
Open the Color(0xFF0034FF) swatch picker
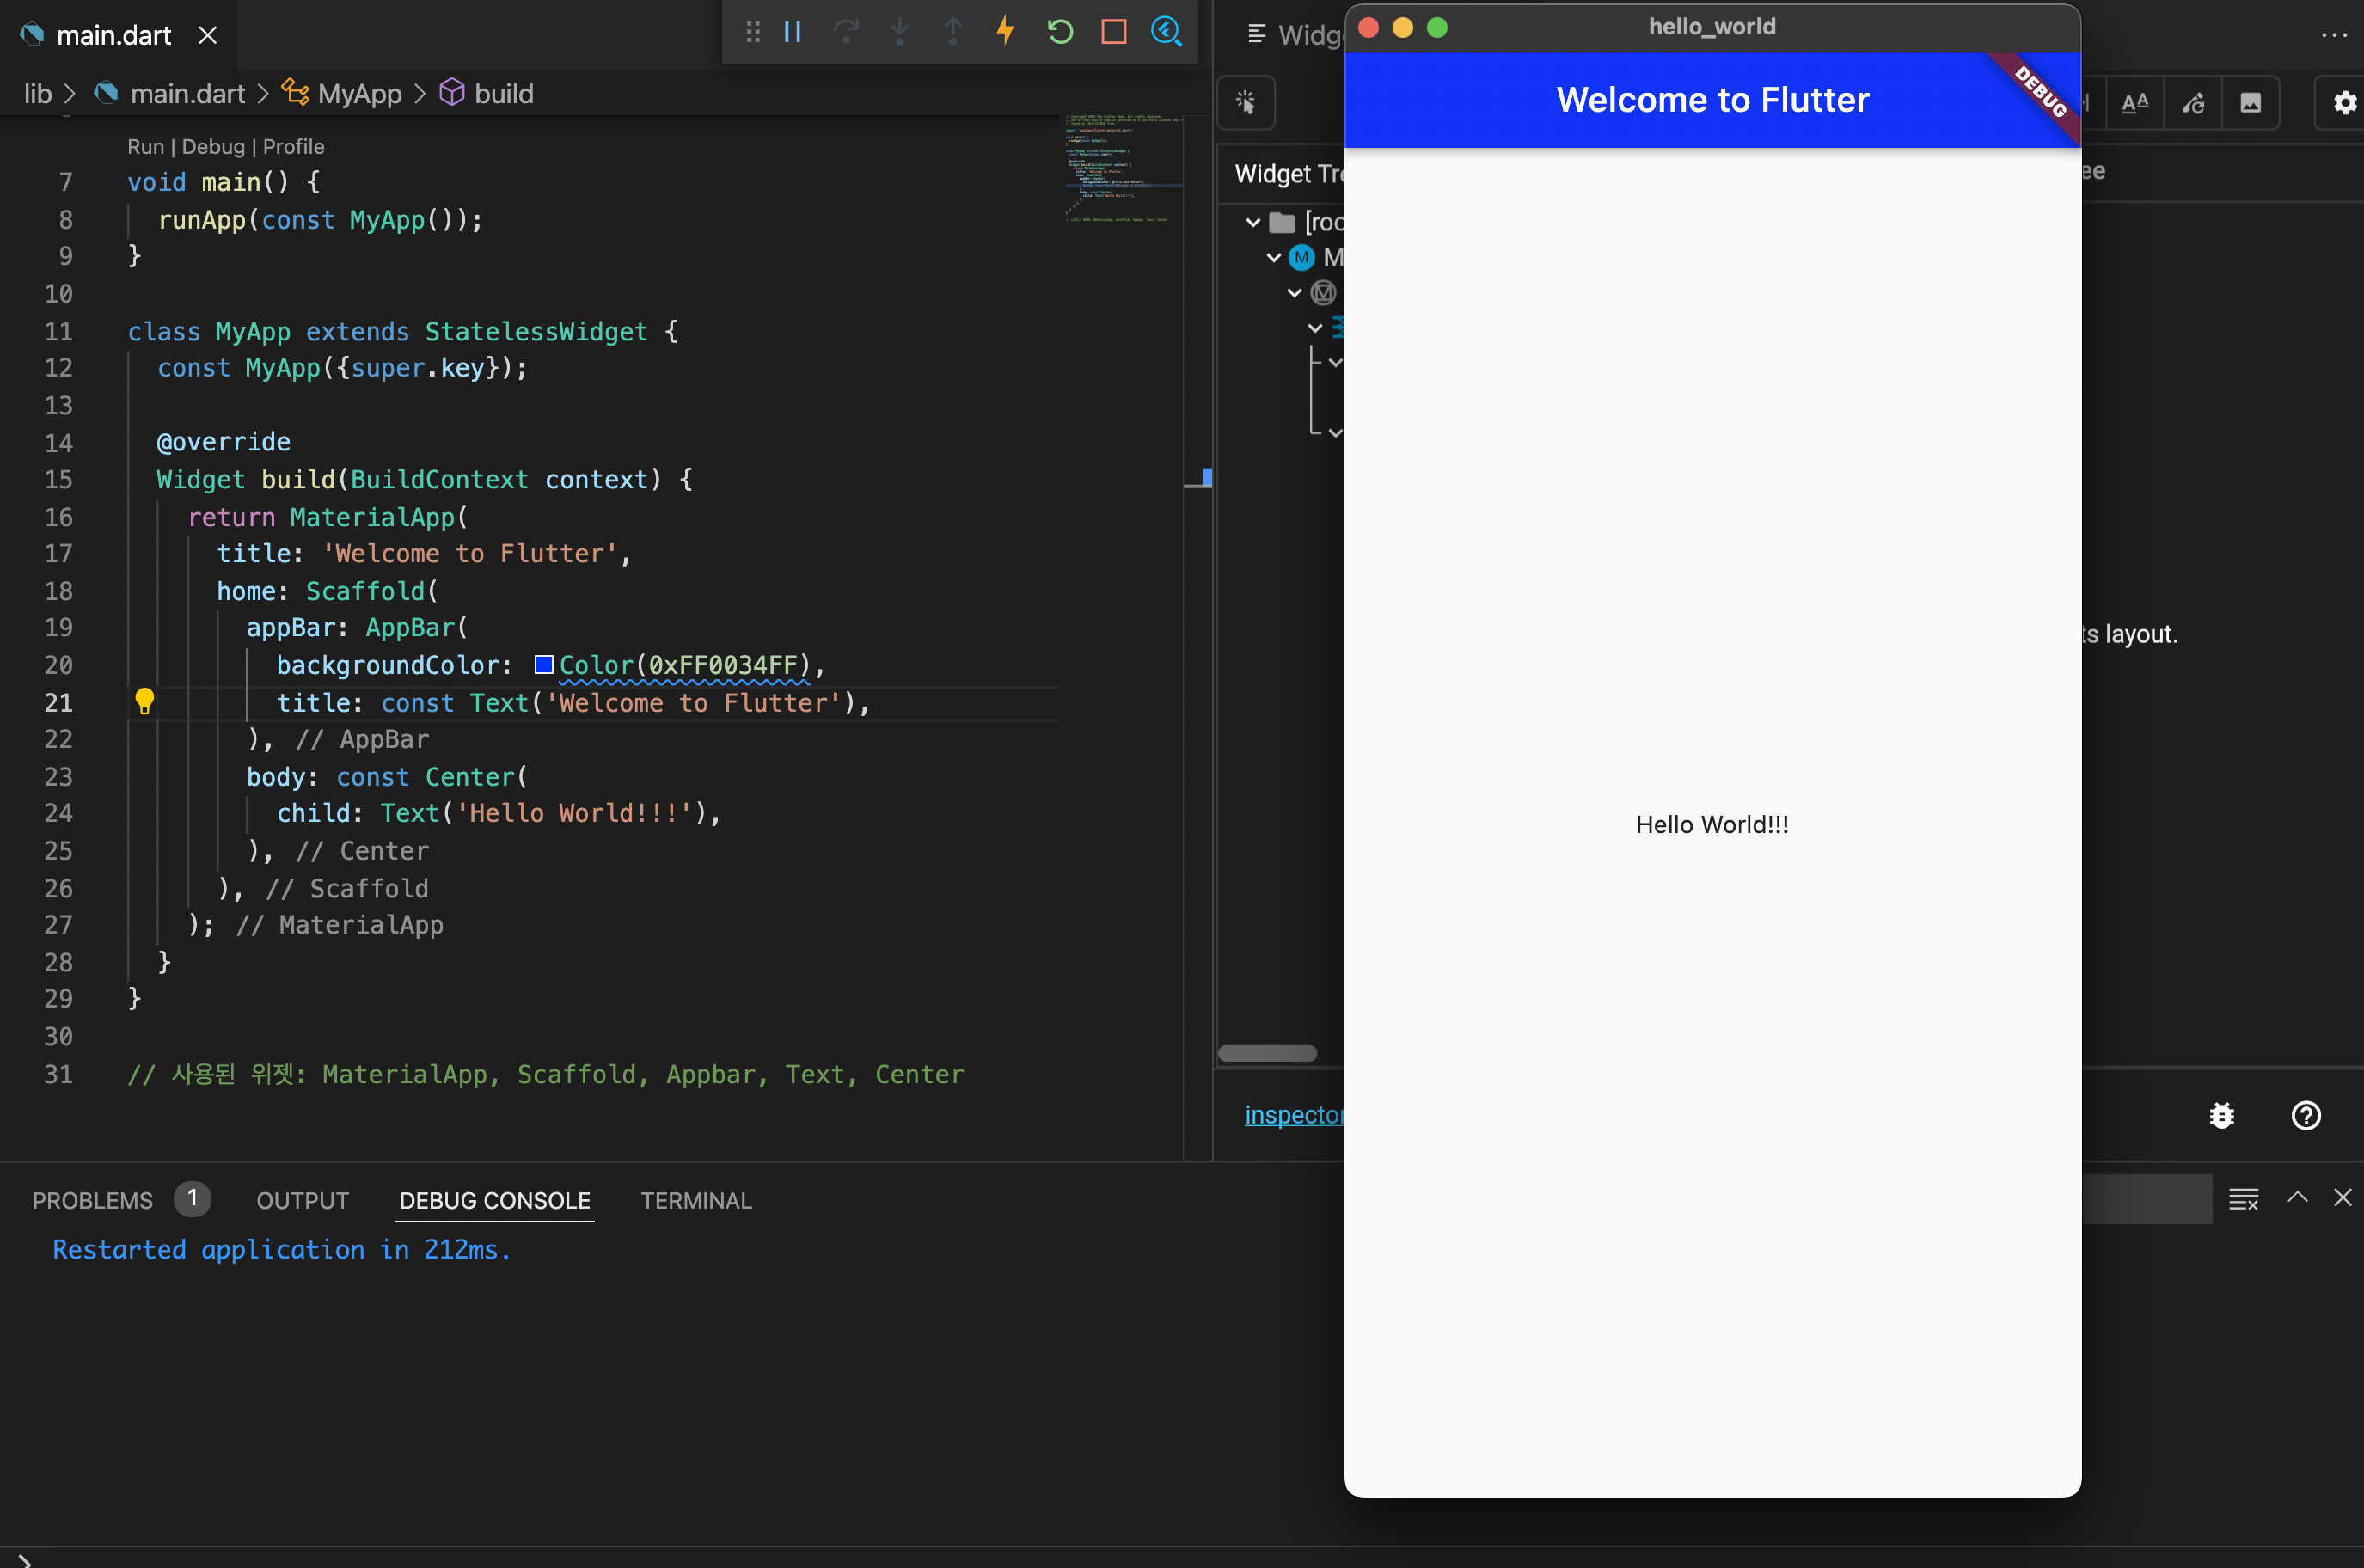point(544,665)
